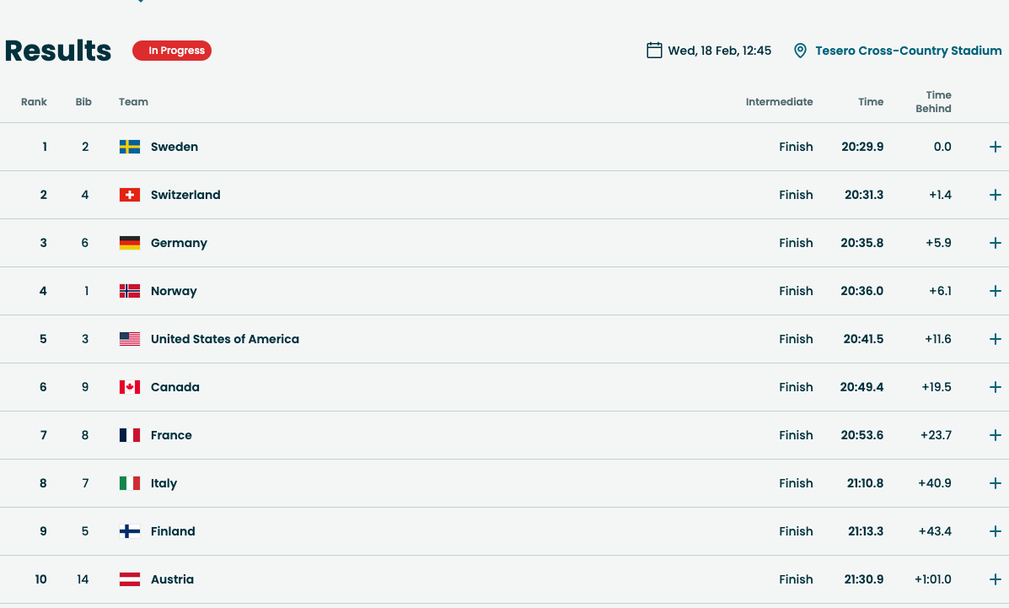This screenshot has height=608, width=1009.
Task: Click the Switzerland flag icon
Action: (x=129, y=195)
